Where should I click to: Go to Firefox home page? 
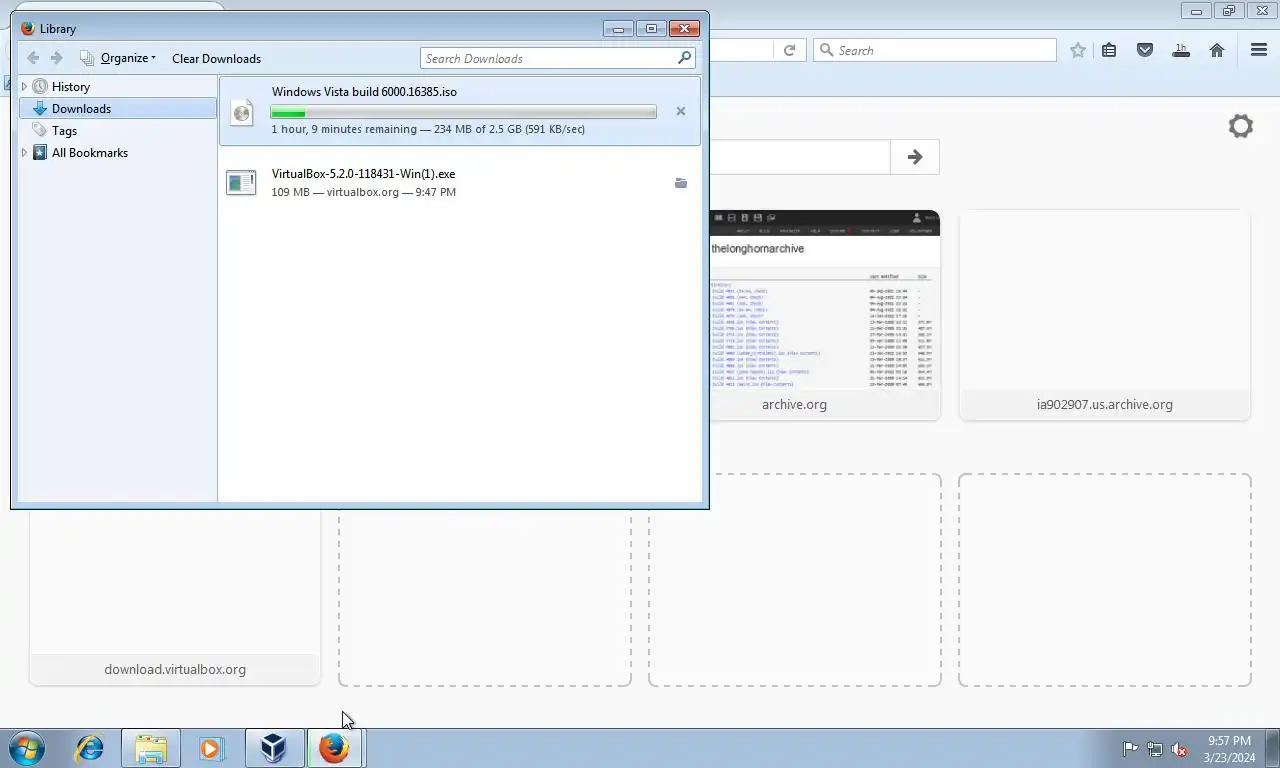pyautogui.click(x=1217, y=50)
